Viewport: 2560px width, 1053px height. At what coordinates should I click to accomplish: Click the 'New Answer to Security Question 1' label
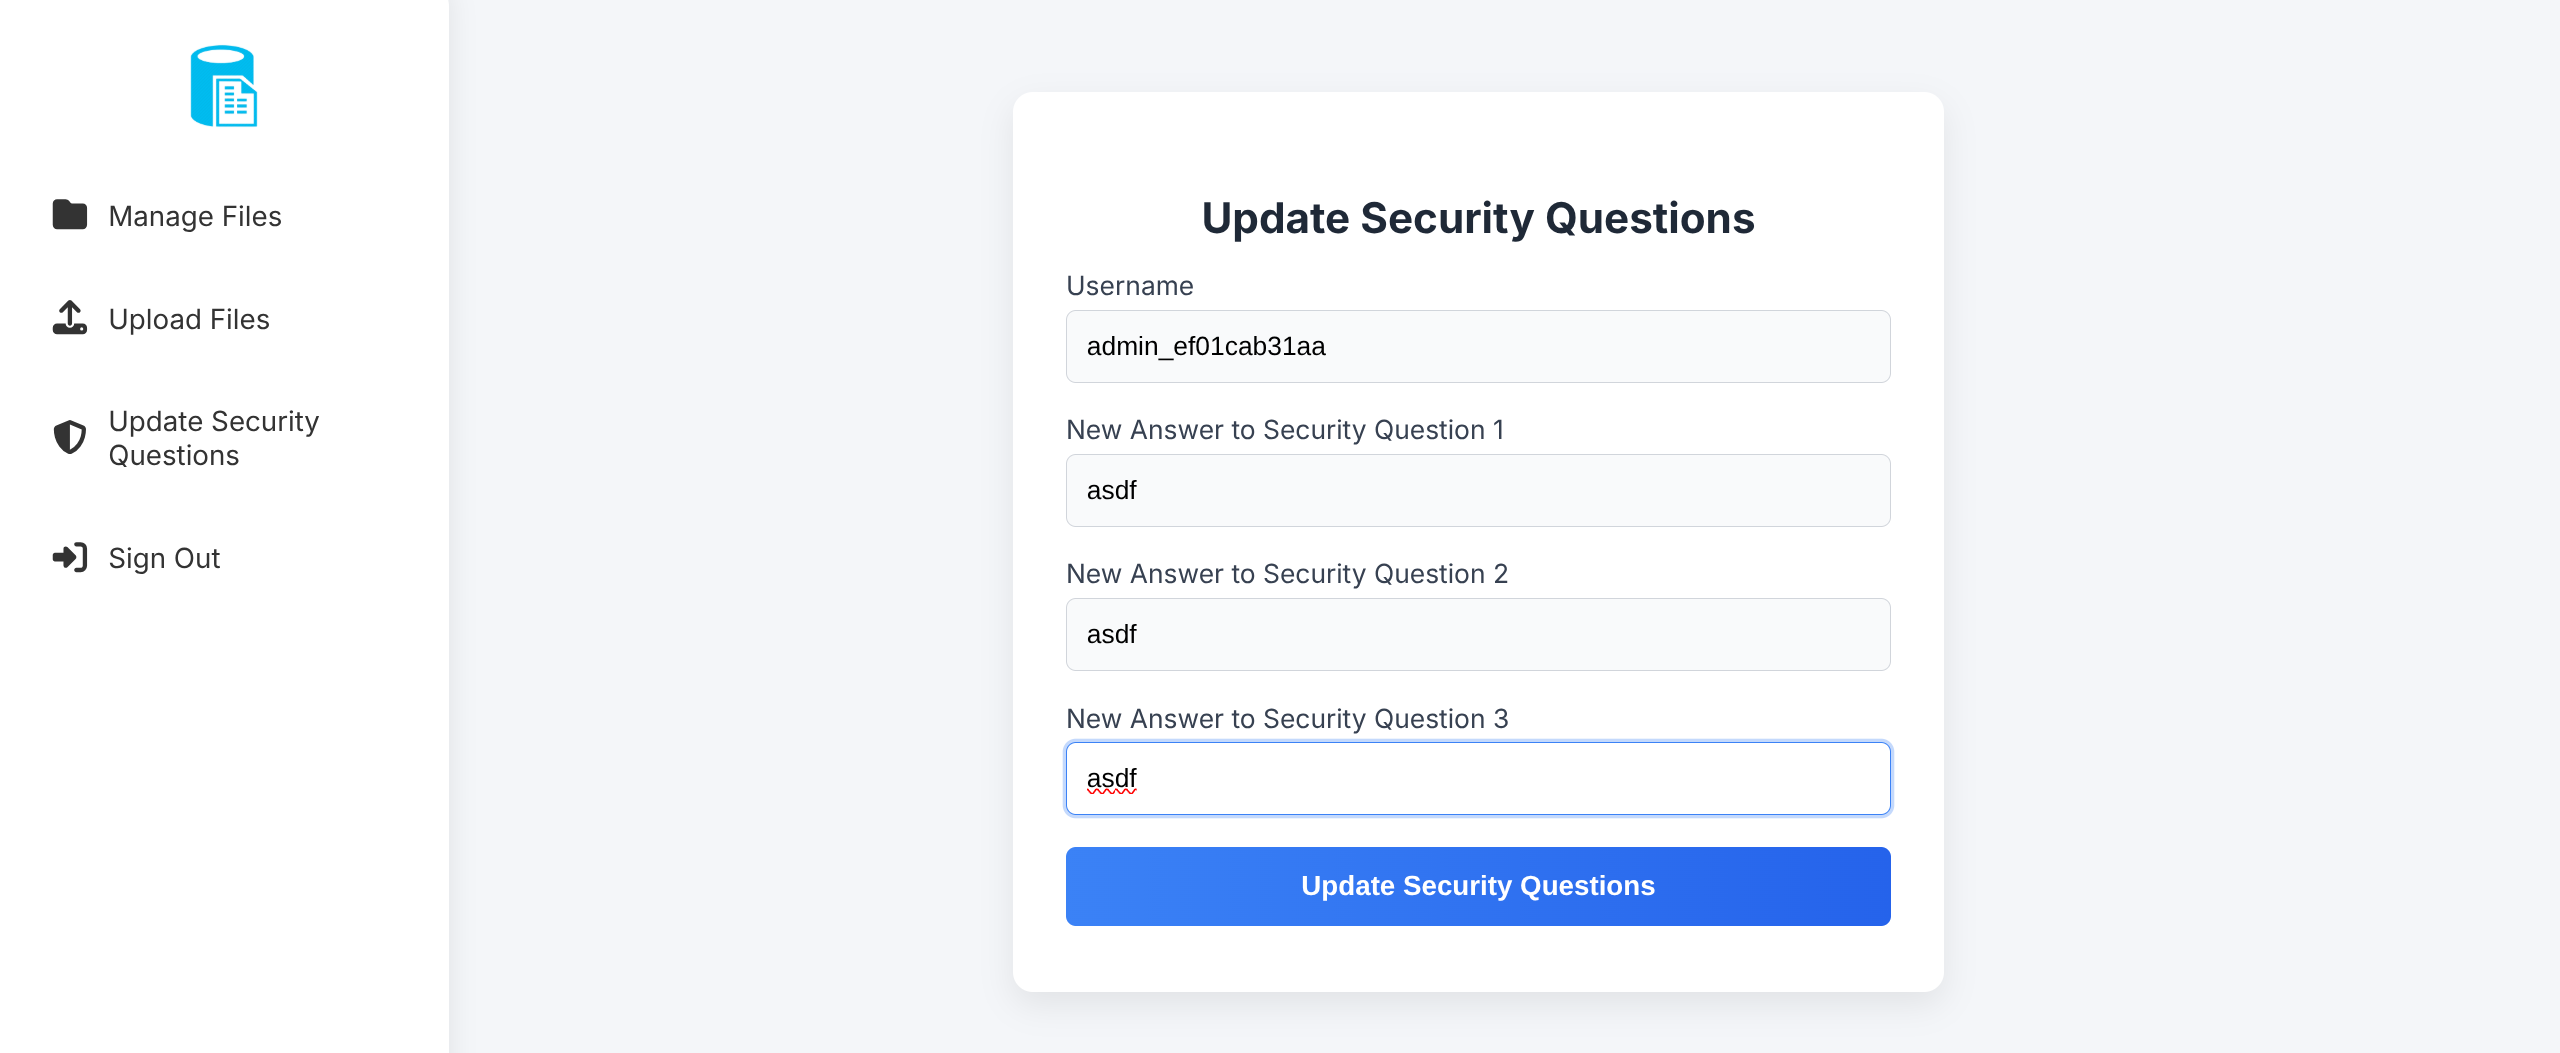(1285, 430)
